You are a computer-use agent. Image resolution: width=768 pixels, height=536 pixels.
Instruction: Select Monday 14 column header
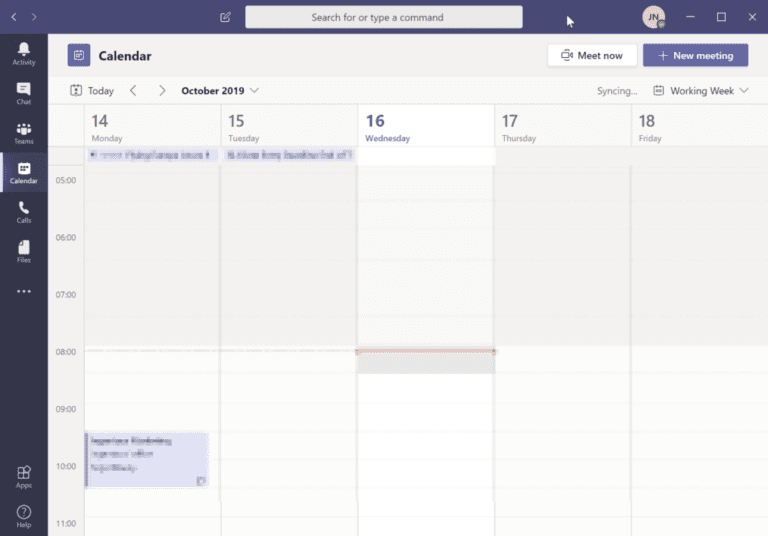pos(152,125)
